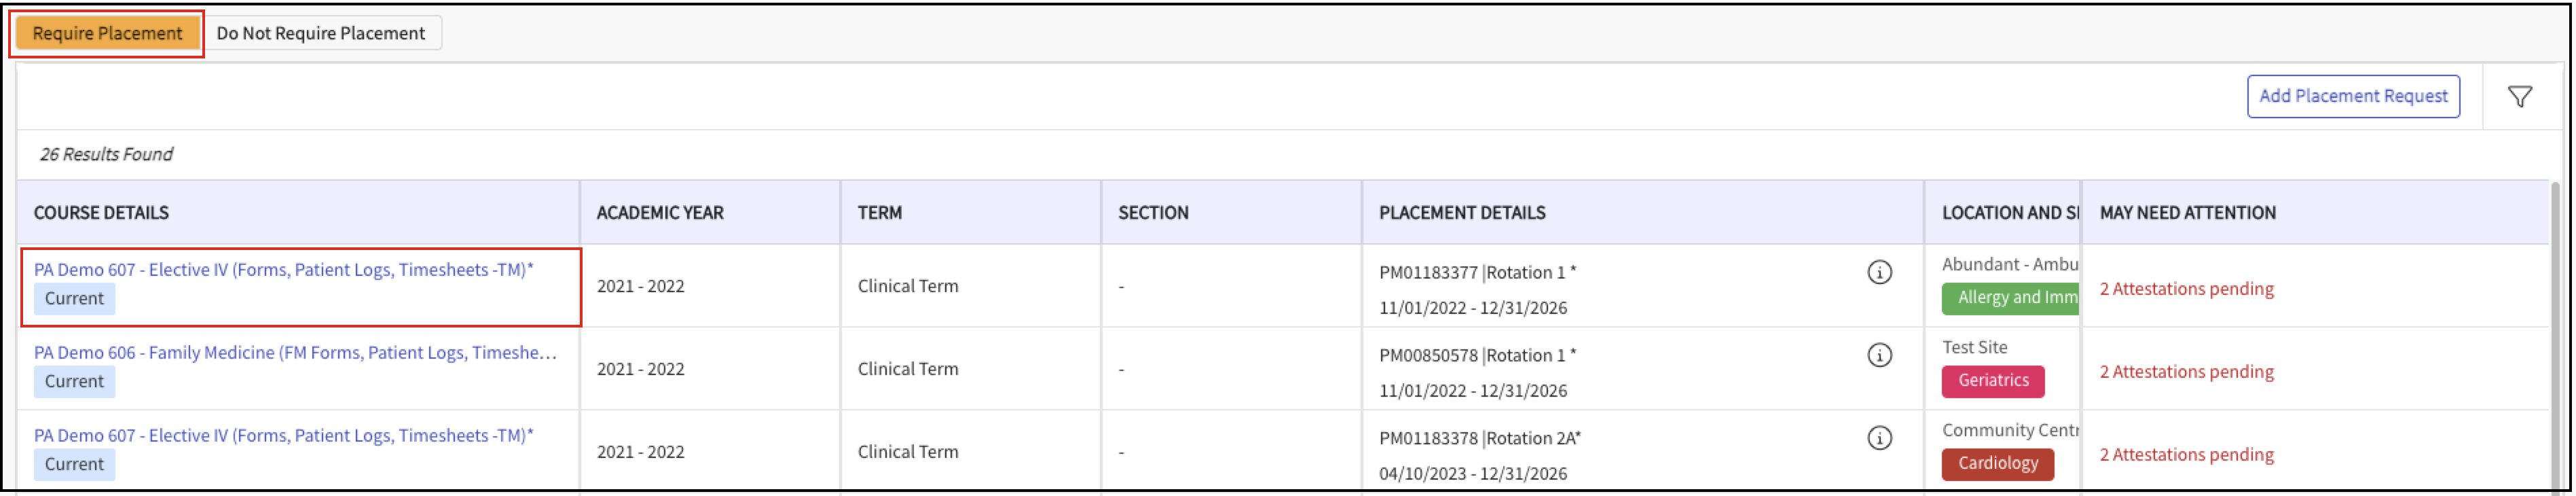Click the May Need Attention column header
The height and width of the screenshot is (496, 2576).
coord(2186,213)
